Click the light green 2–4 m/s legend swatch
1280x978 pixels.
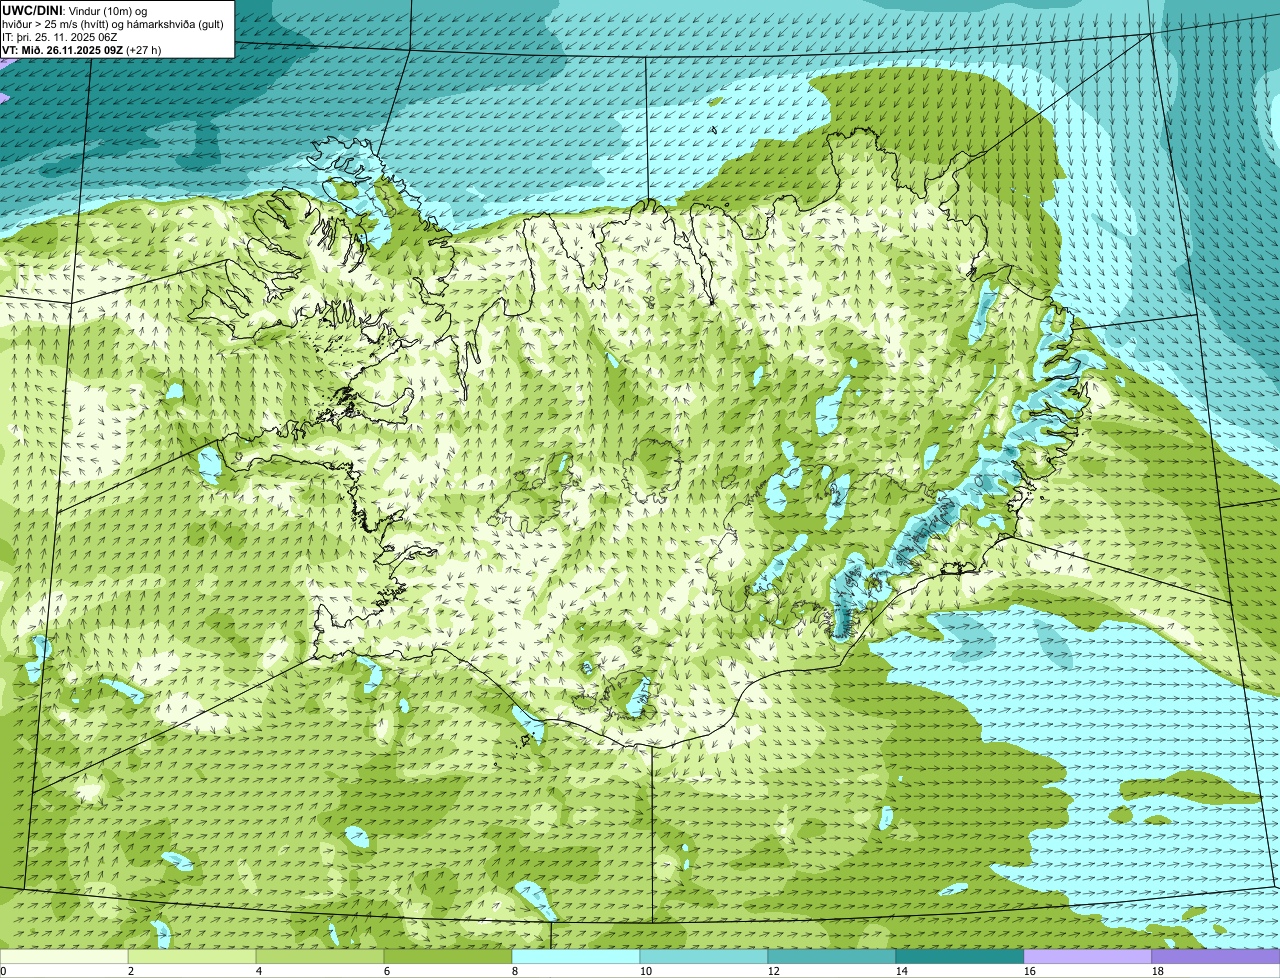(192, 957)
